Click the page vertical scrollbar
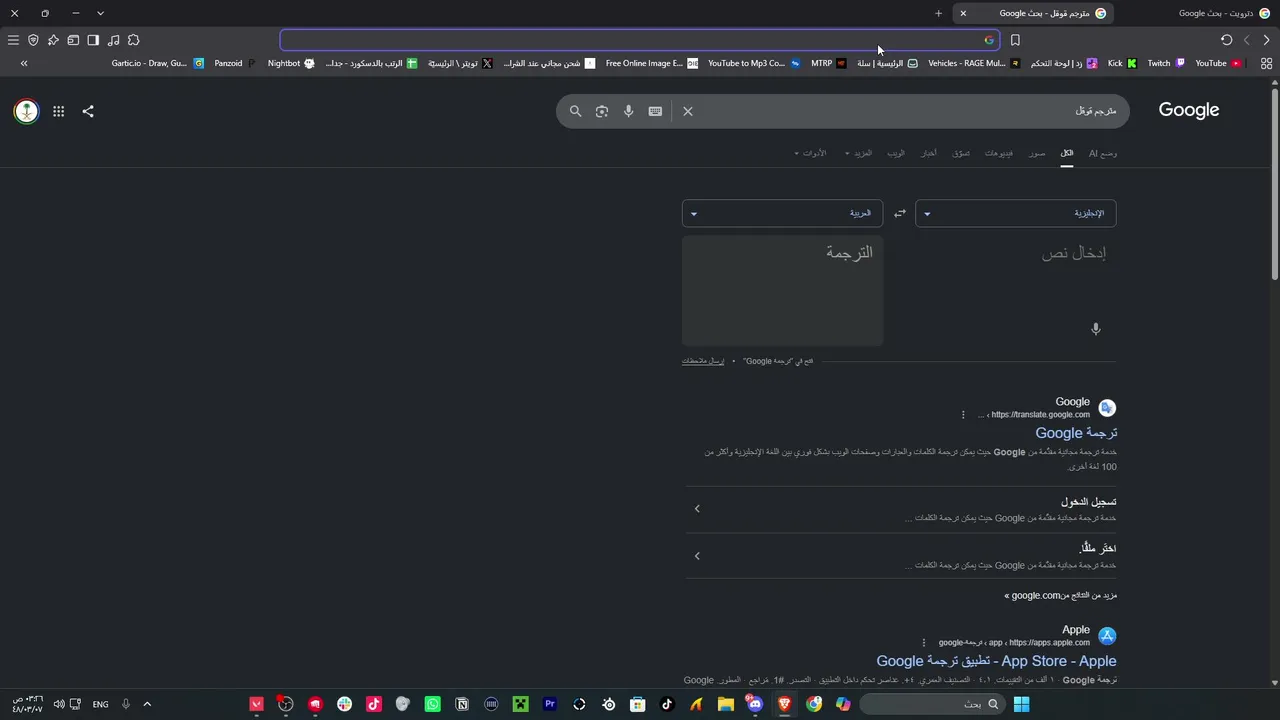 (x=1274, y=185)
